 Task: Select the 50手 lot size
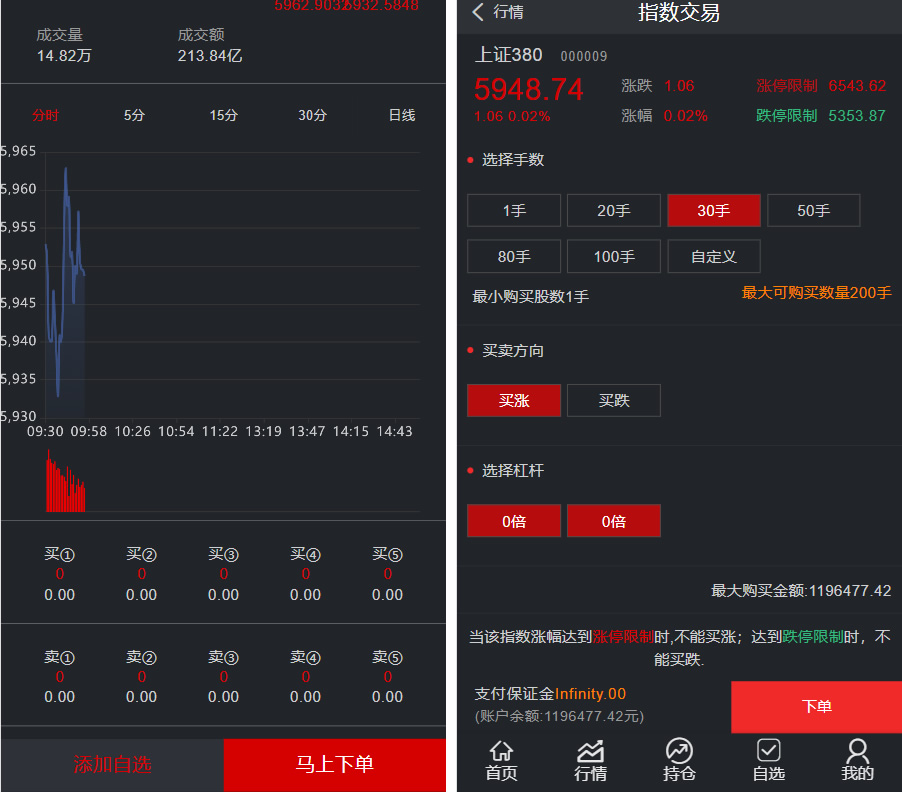pos(813,210)
